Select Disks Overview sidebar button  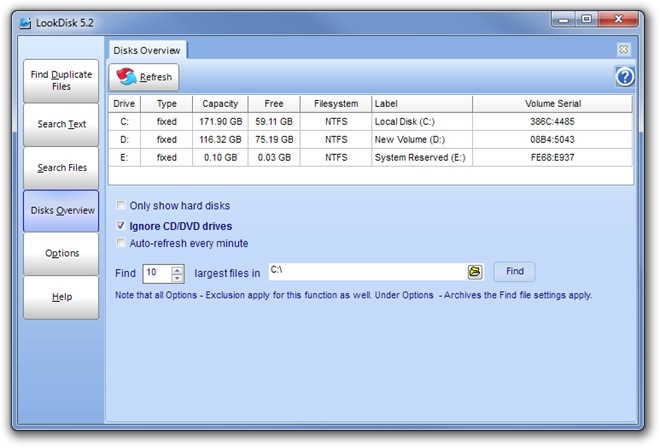pyautogui.click(x=61, y=210)
